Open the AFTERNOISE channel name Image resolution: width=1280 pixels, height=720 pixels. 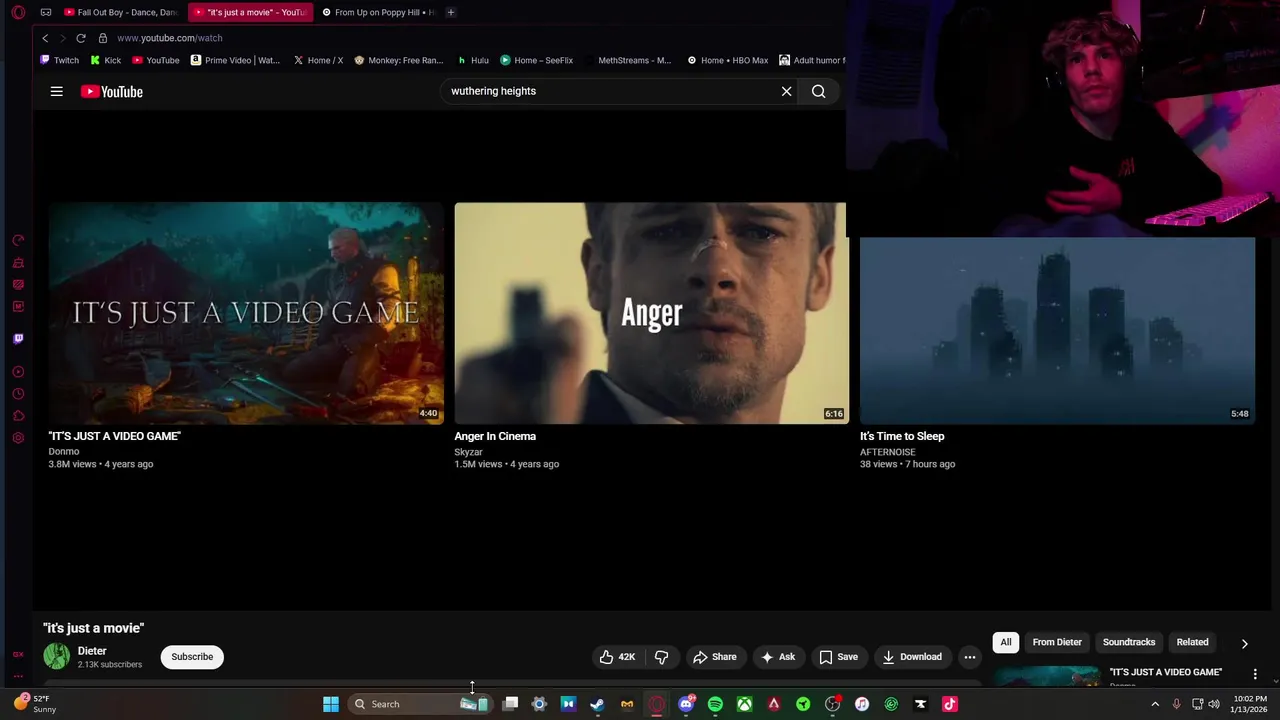(x=888, y=452)
